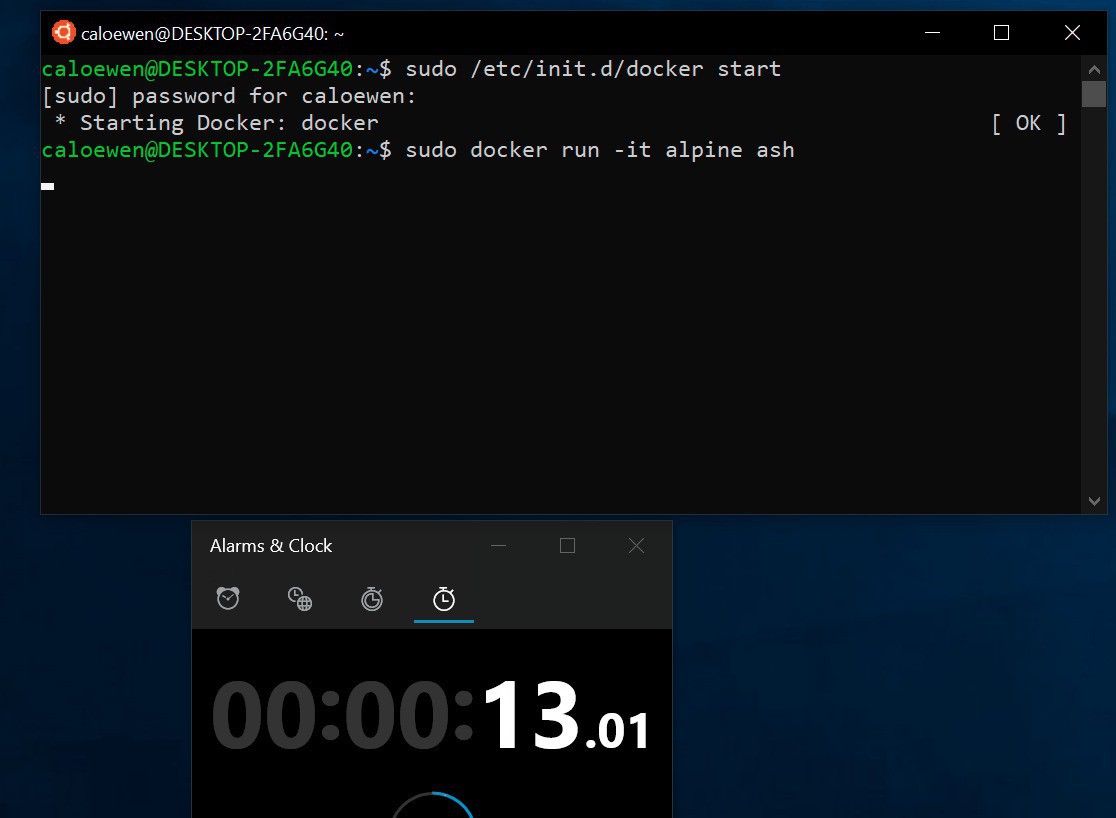Click the Alarms & Clock window title

coord(270,546)
